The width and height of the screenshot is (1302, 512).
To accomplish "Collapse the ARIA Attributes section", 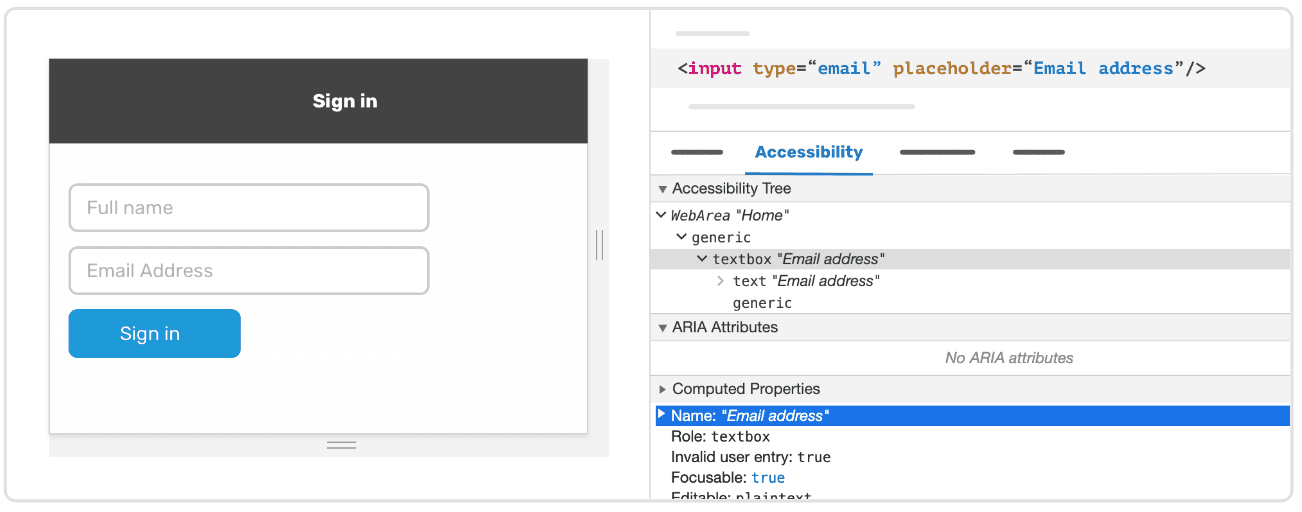I will click(662, 328).
